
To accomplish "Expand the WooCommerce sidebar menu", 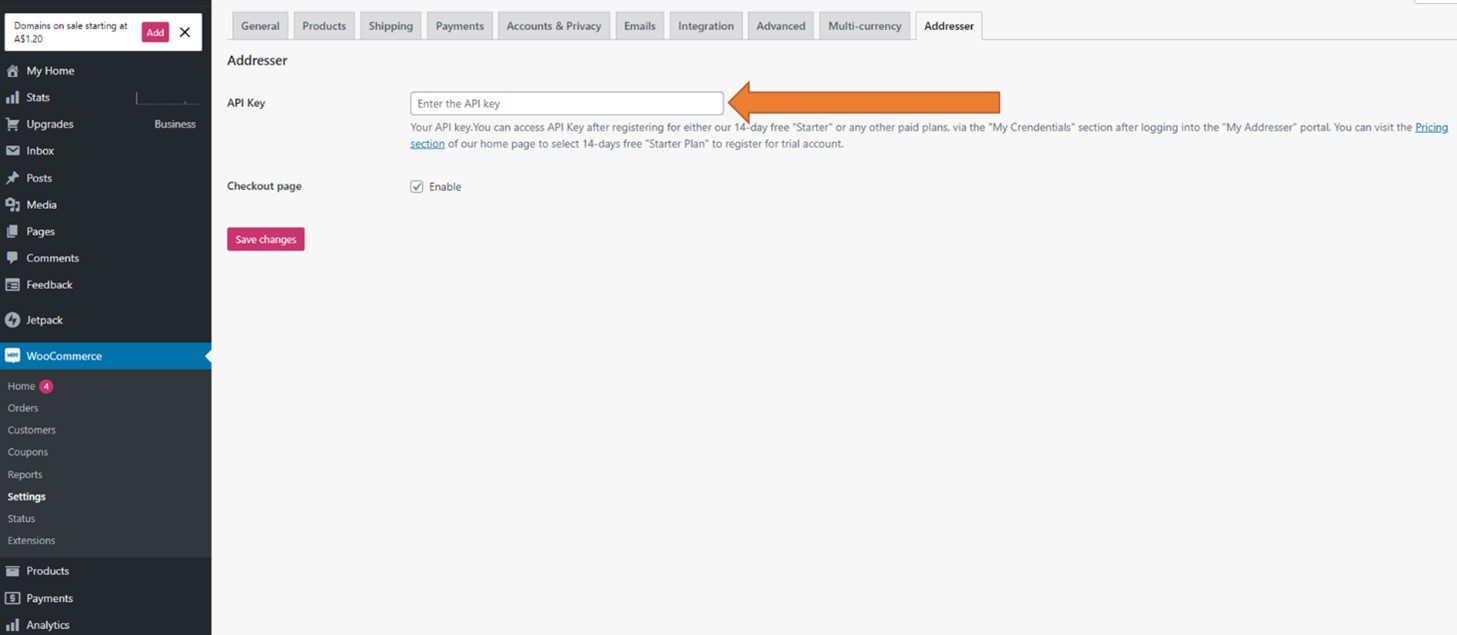I will 64,356.
